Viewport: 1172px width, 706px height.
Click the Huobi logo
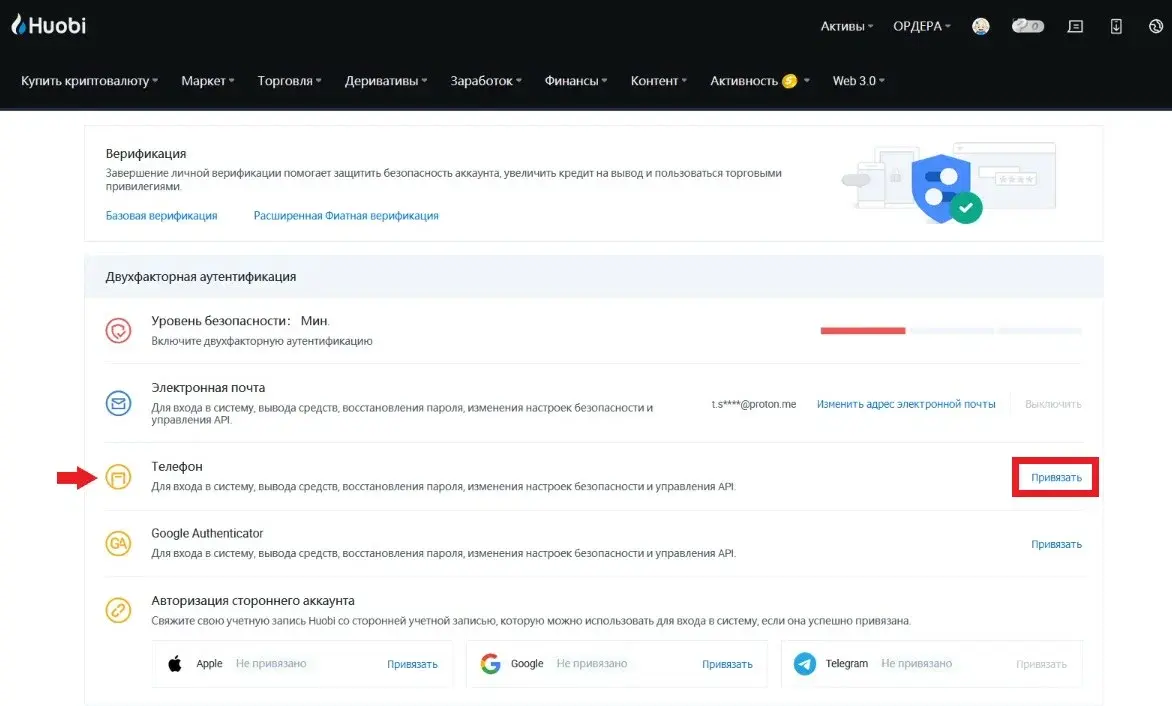click(x=48, y=26)
